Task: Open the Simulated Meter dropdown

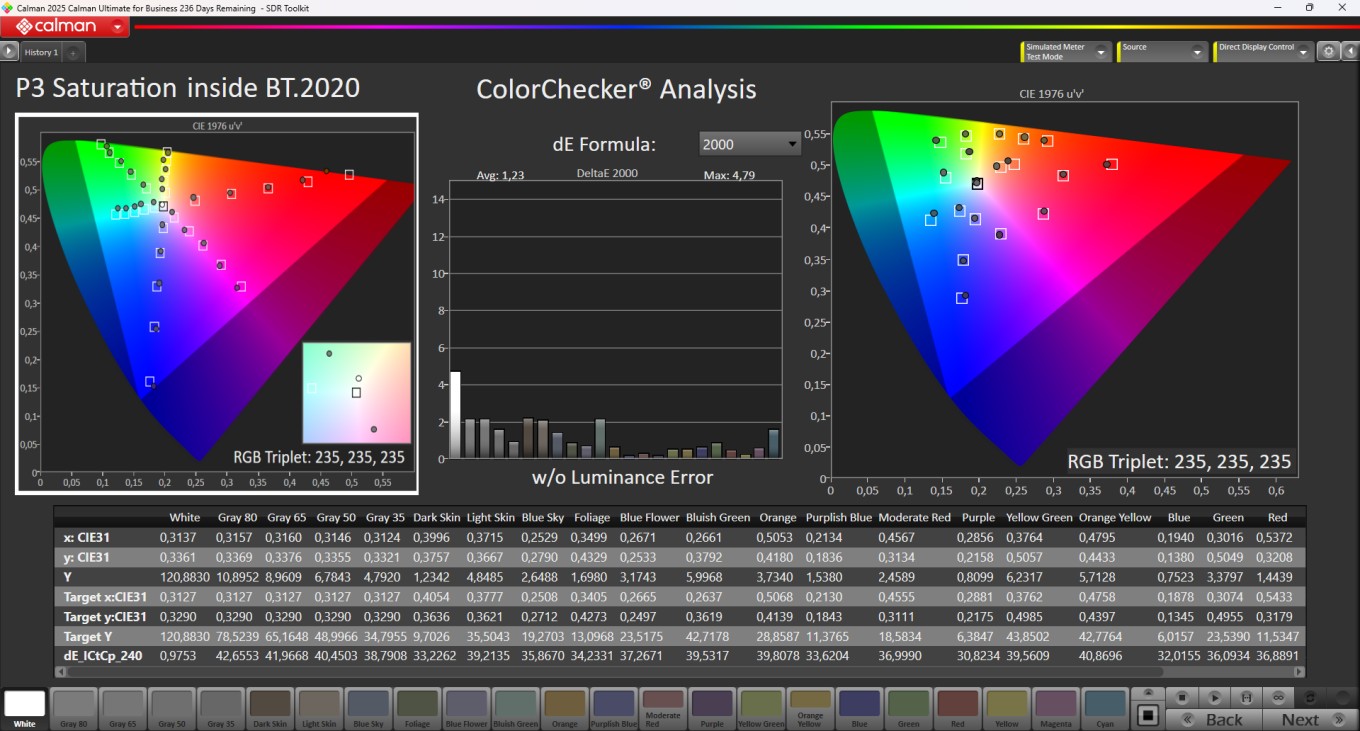Action: pyautogui.click(x=1066, y=52)
